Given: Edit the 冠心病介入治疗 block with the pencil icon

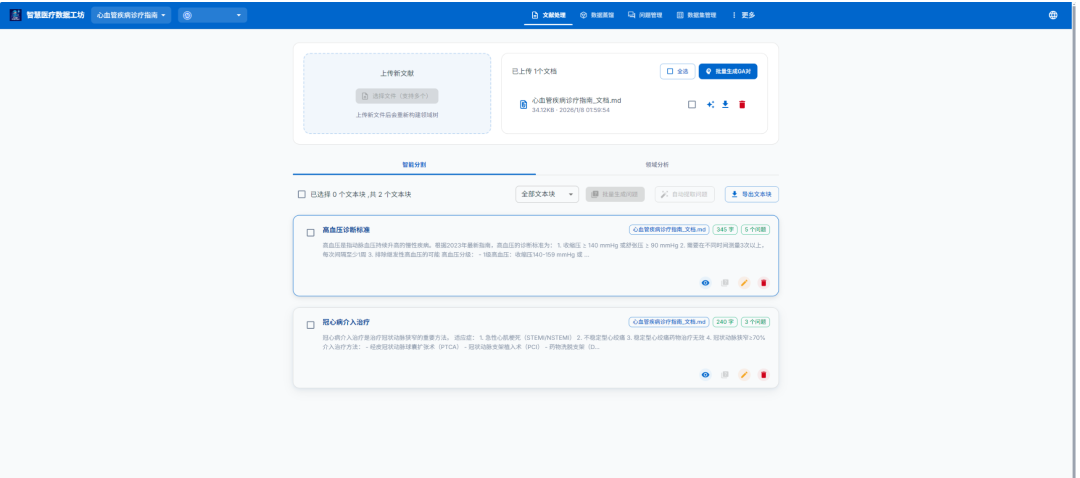Looking at the screenshot, I should pyautogui.click(x=744, y=375).
